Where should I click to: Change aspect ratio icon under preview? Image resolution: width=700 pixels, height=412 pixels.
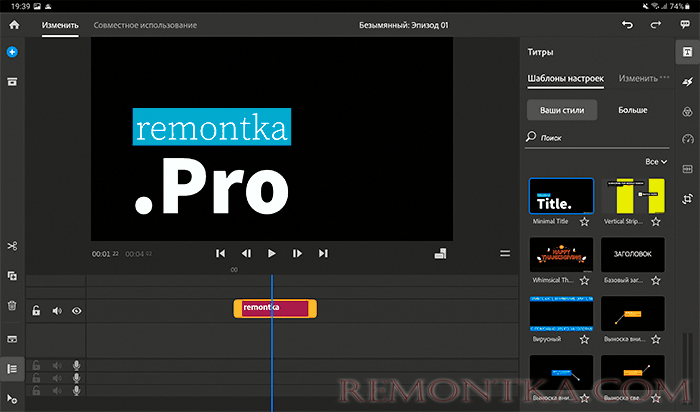click(x=440, y=254)
